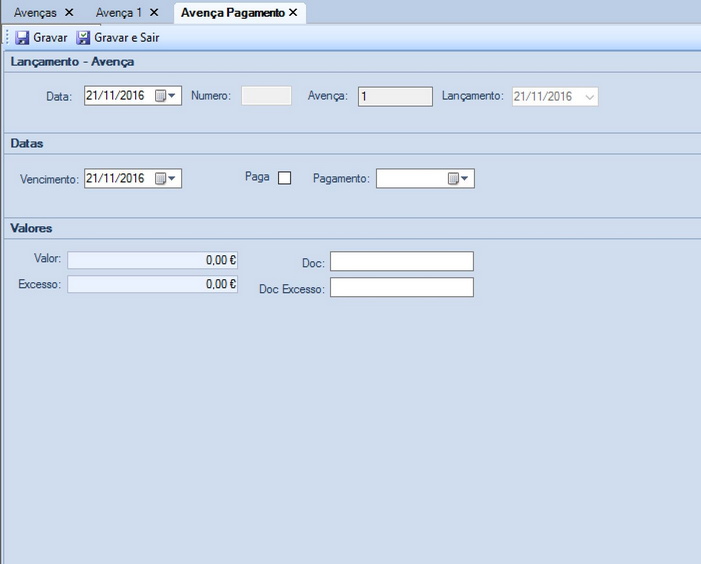
Task: Click the Vencimento date text 21/11/2016
Action: point(115,178)
